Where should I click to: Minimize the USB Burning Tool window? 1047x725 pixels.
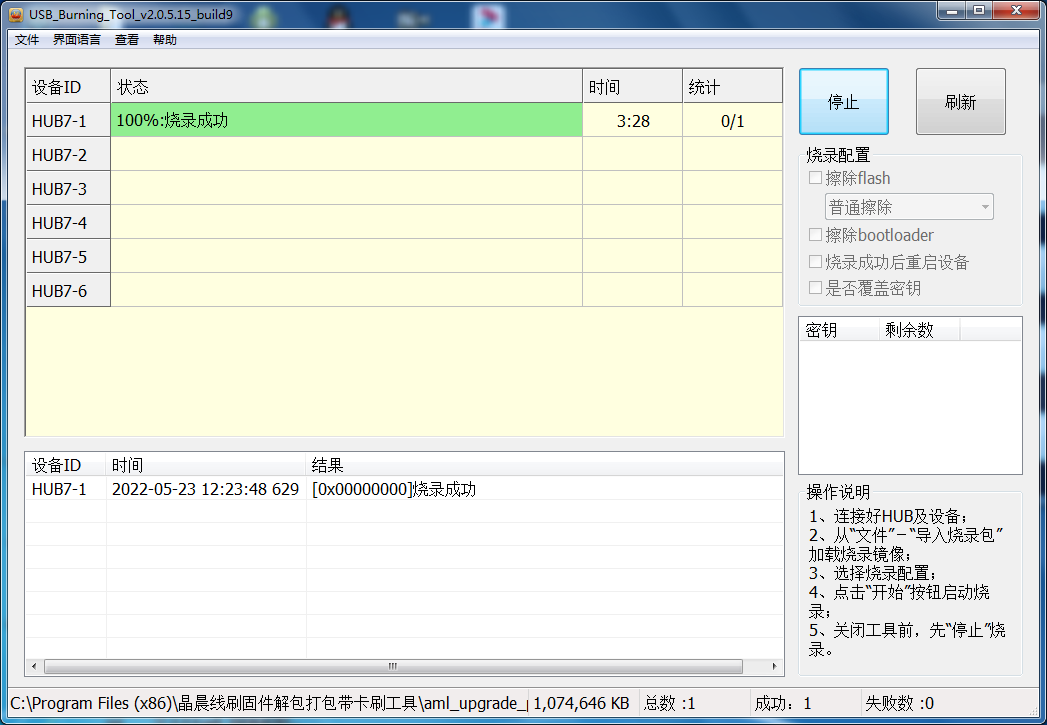click(952, 11)
